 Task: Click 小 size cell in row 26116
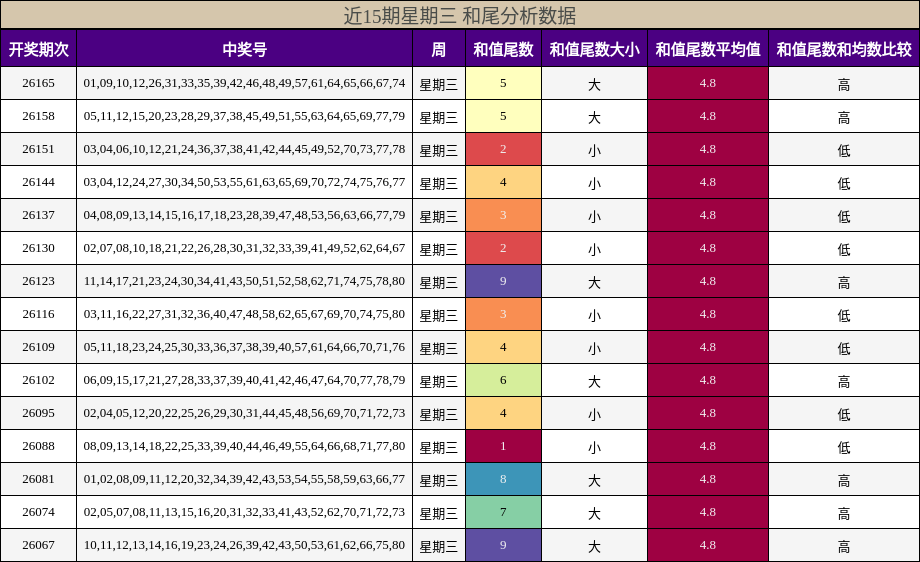pos(594,315)
